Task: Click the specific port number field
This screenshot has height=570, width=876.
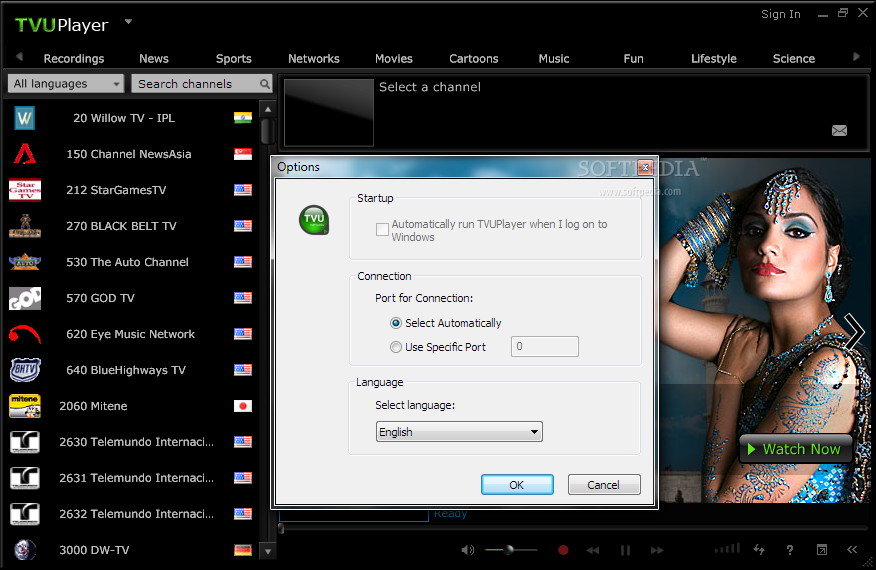Action: point(545,346)
